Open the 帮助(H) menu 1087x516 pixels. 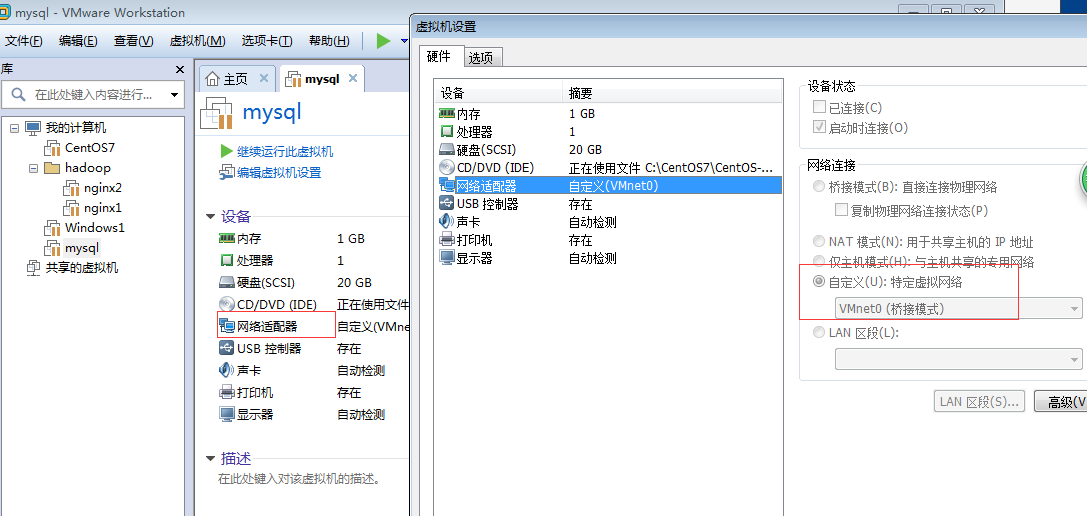pos(329,41)
